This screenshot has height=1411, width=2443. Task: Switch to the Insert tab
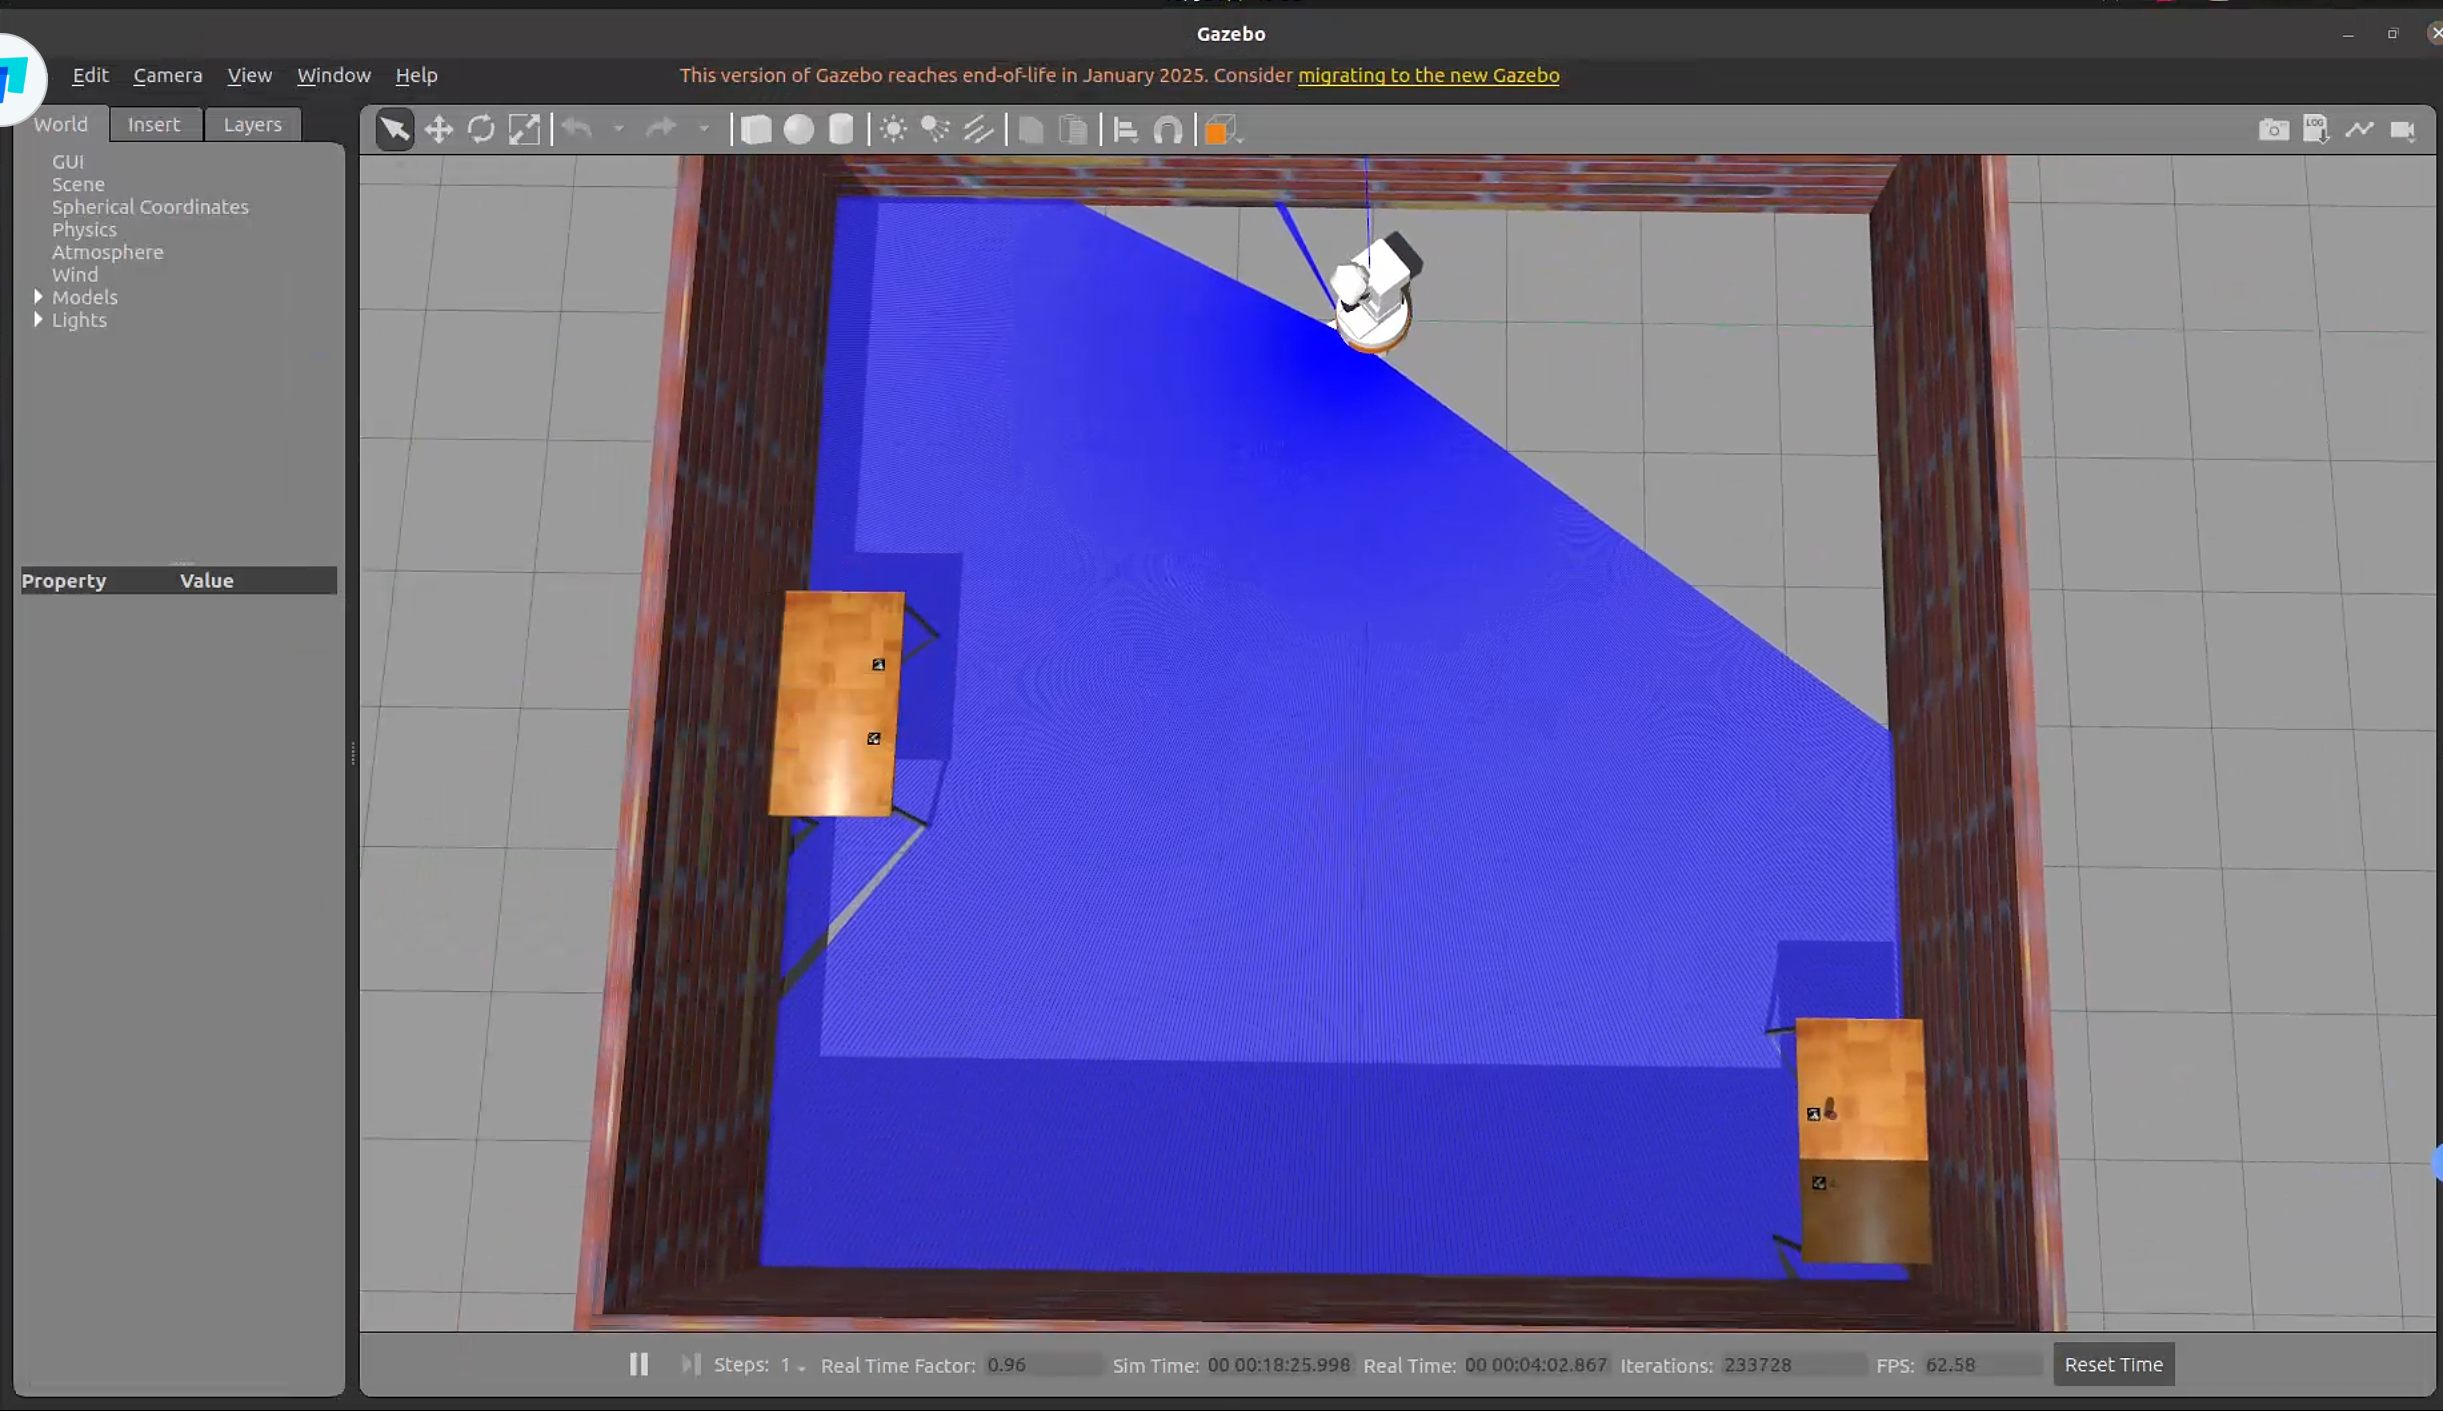(x=154, y=124)
